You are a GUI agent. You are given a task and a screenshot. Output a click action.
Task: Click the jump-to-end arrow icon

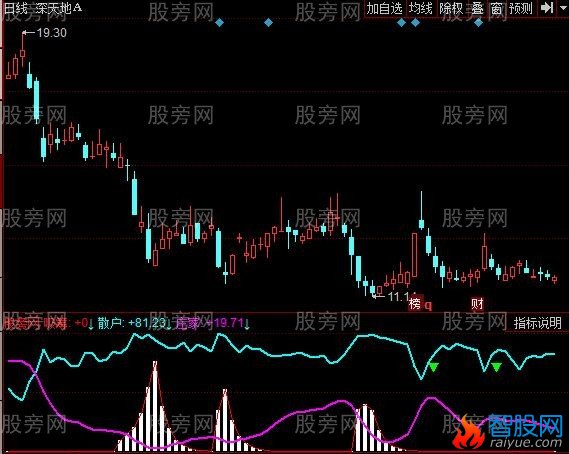click(547, 8)
